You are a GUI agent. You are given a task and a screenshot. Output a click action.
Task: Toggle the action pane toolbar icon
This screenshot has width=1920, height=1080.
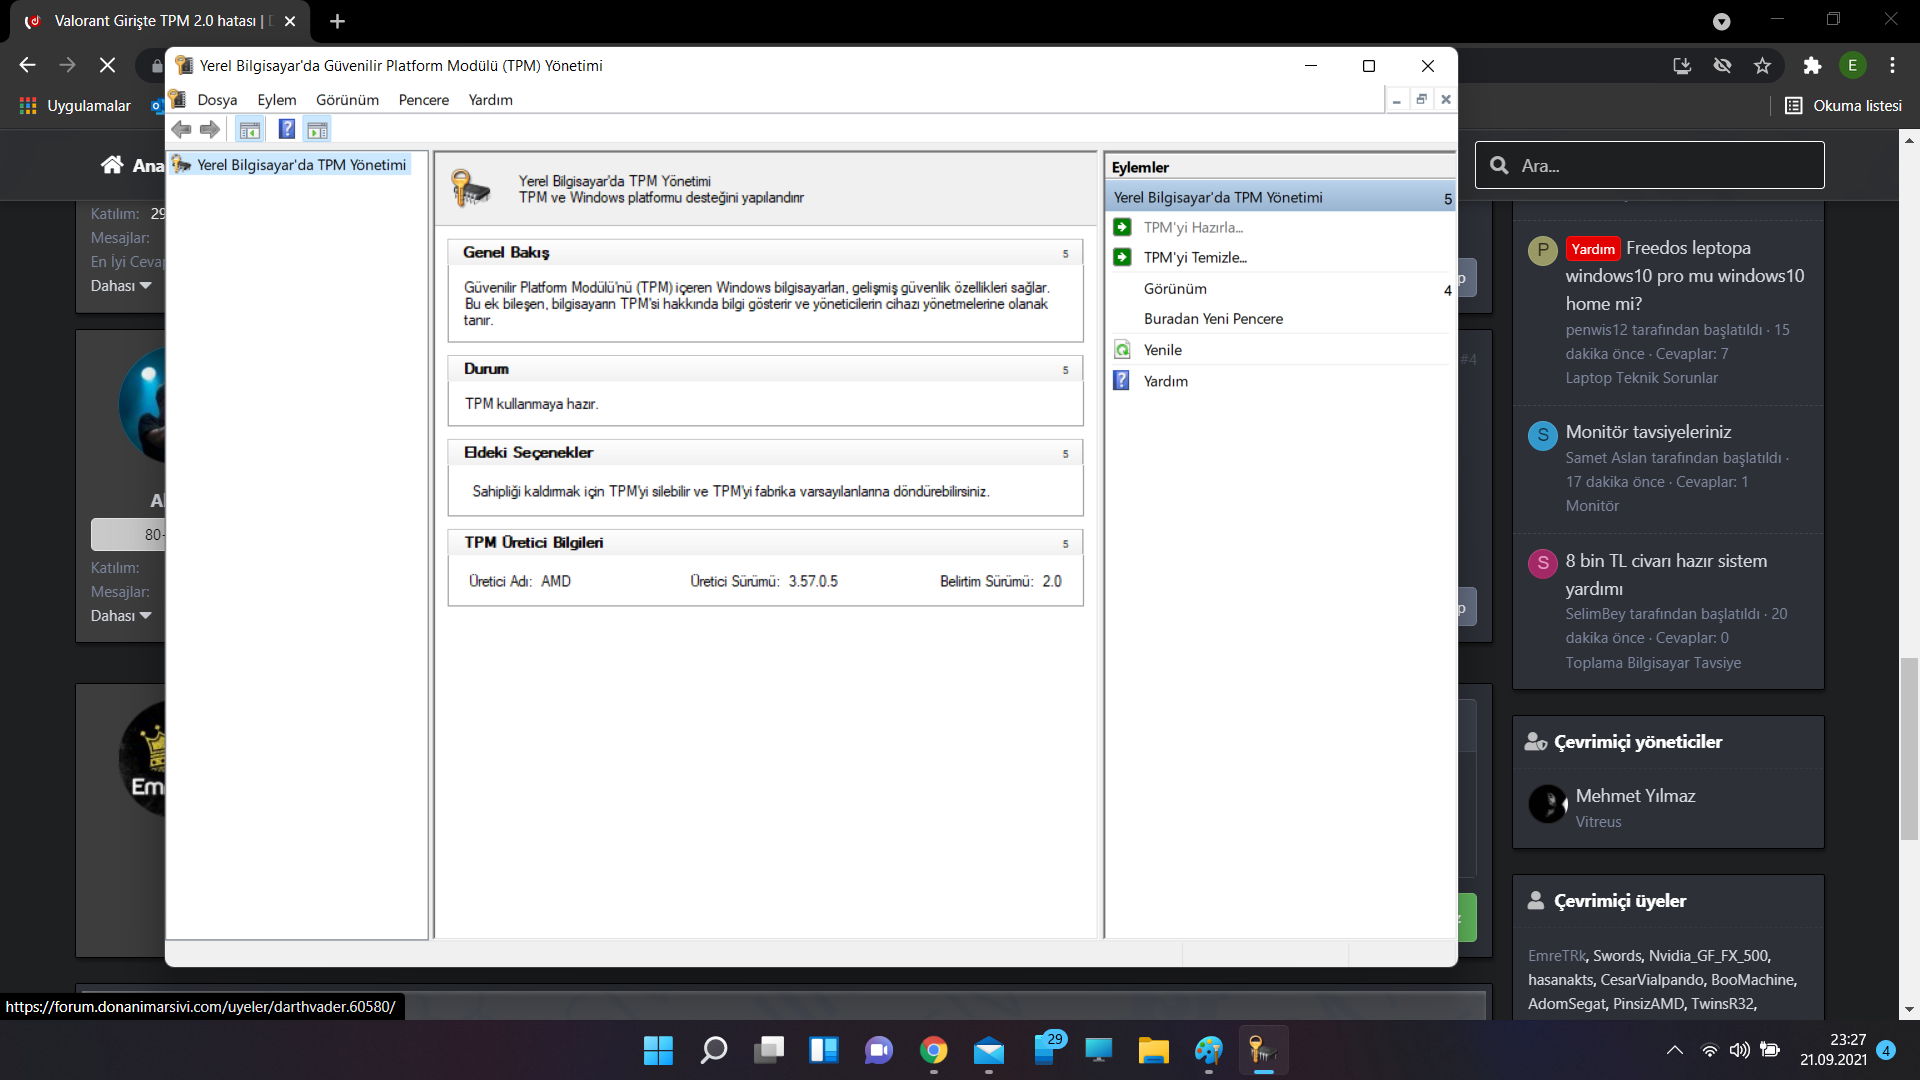(317, 129)
